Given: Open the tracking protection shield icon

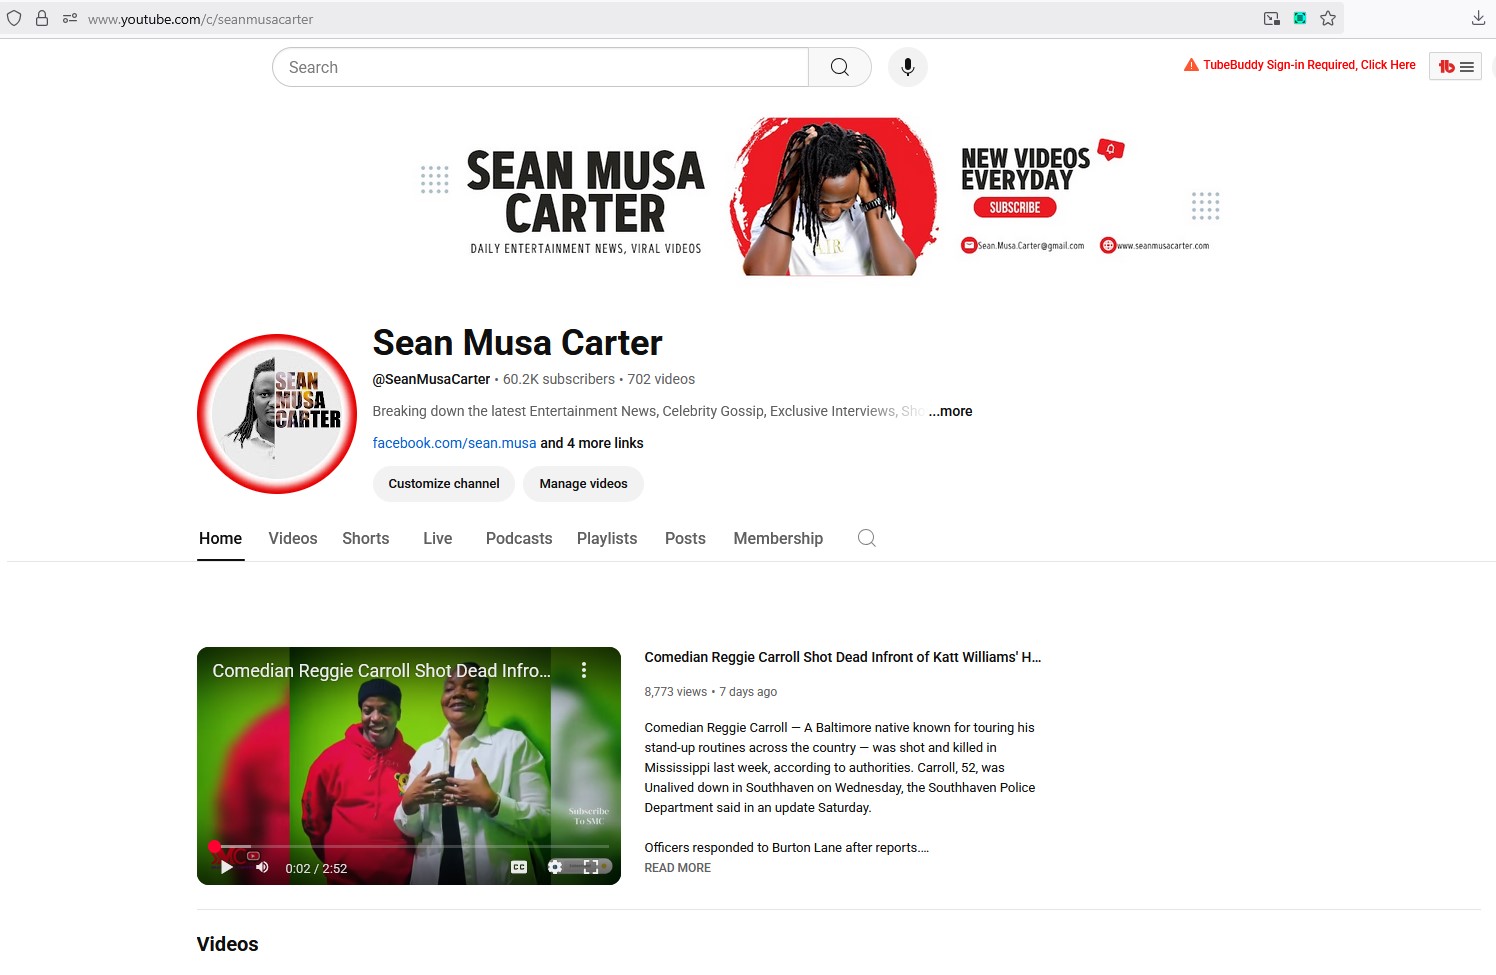Looking at the screenshot, I should click(14, 18).
